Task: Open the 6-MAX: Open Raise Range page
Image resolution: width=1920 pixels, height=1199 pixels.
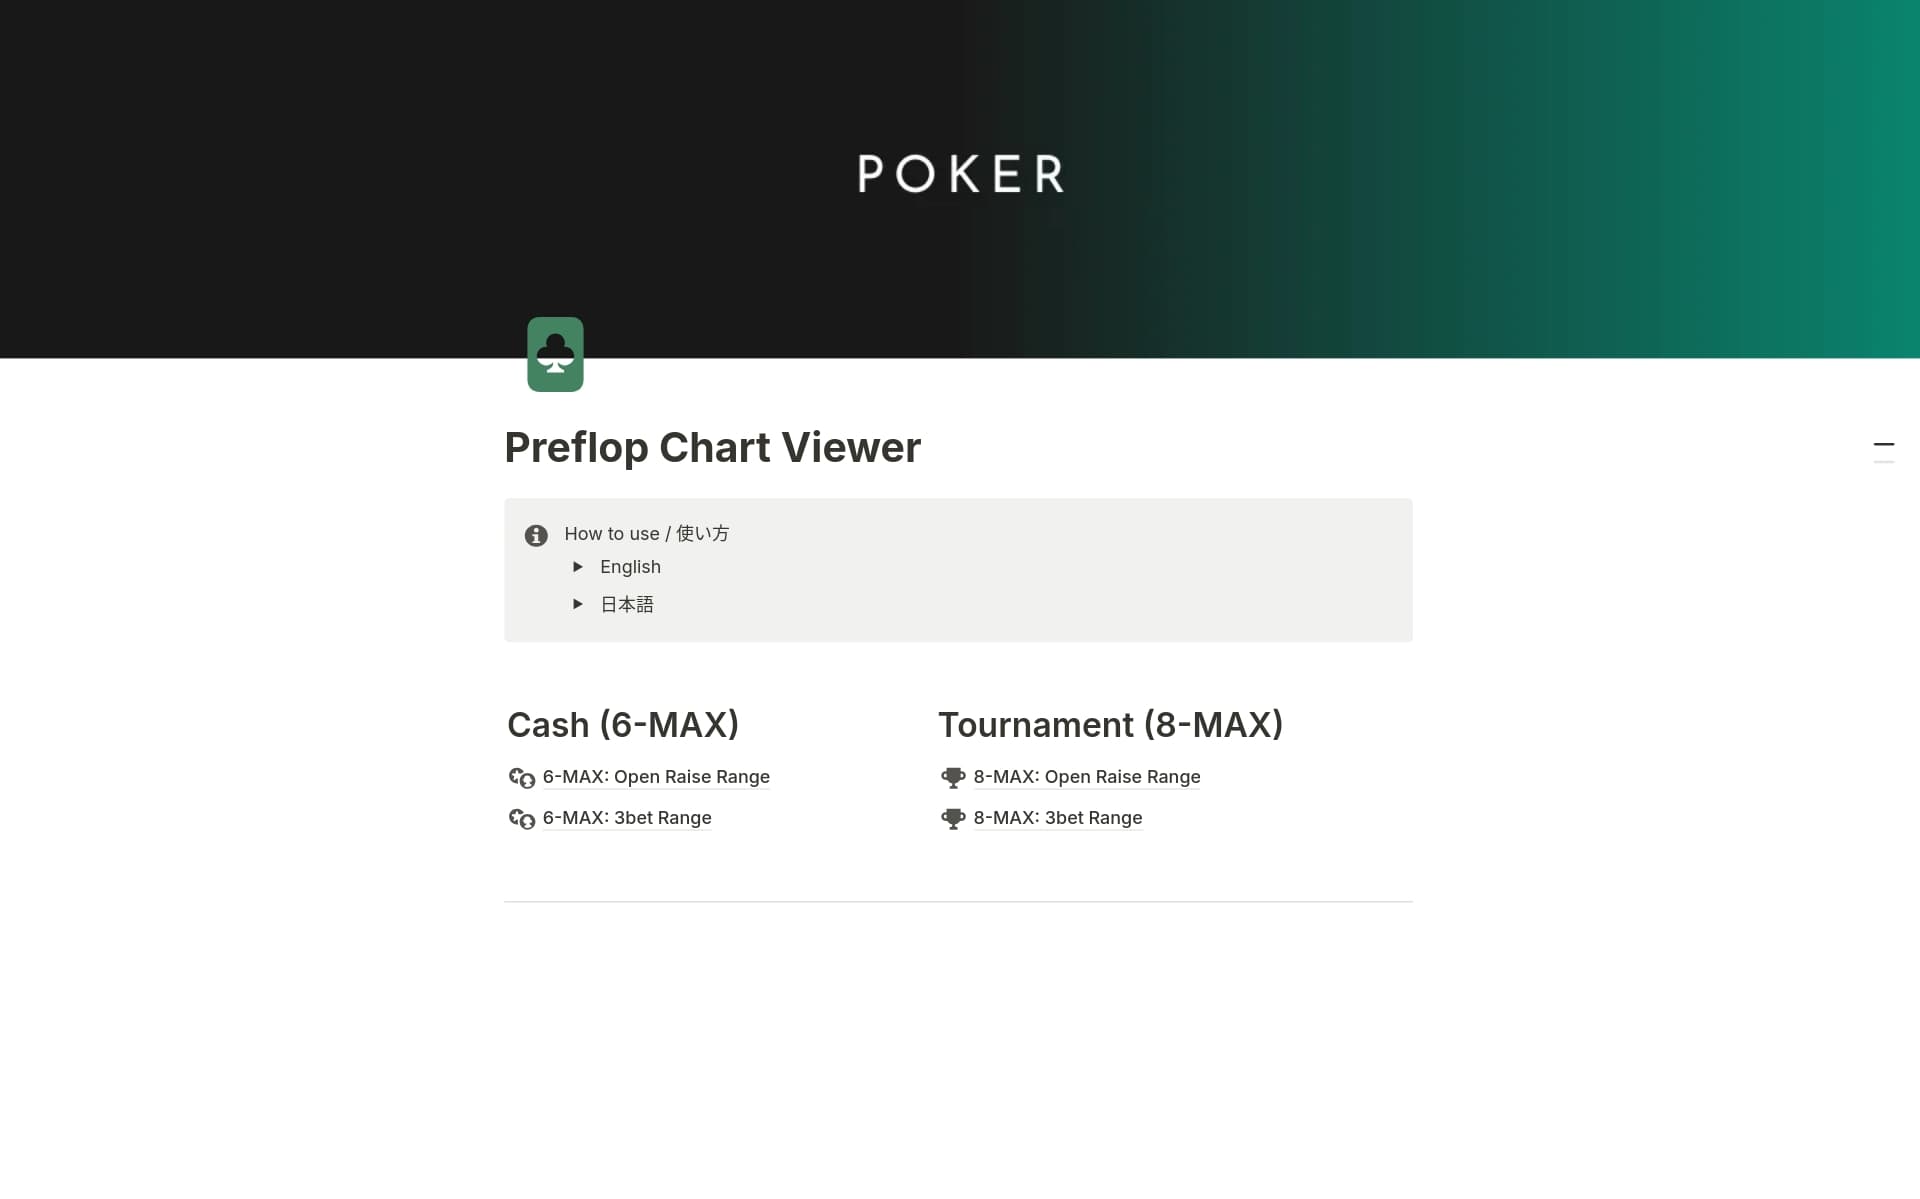Action: (656, 776)
